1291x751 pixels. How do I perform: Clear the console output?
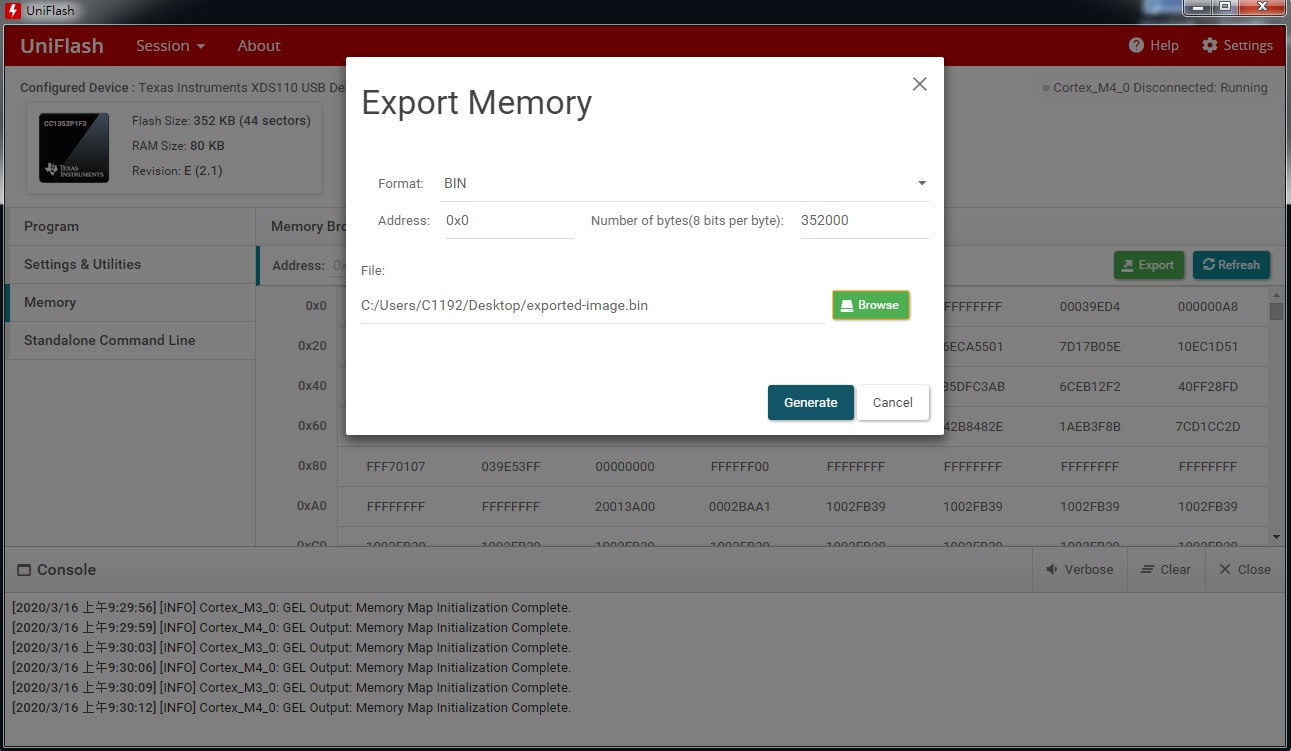coord(1165,569)
